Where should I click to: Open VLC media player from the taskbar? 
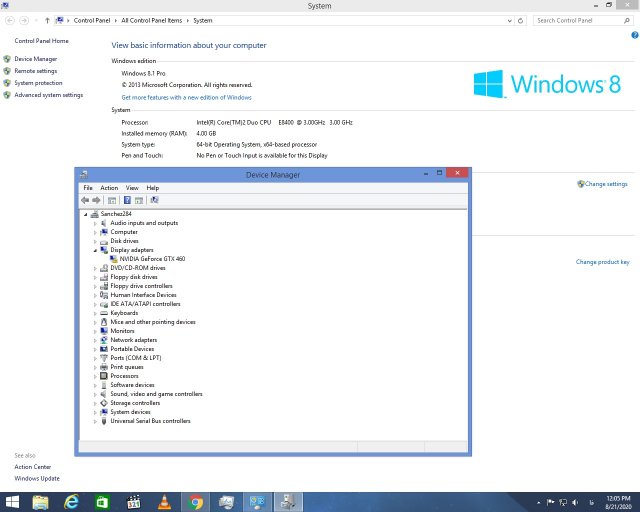(163, 501)
